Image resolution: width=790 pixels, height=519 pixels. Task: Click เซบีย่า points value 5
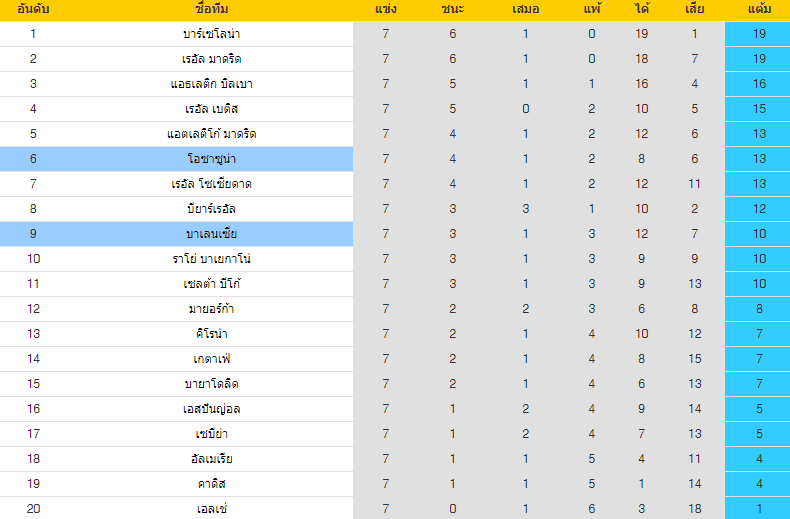click(x=759, y=434)
